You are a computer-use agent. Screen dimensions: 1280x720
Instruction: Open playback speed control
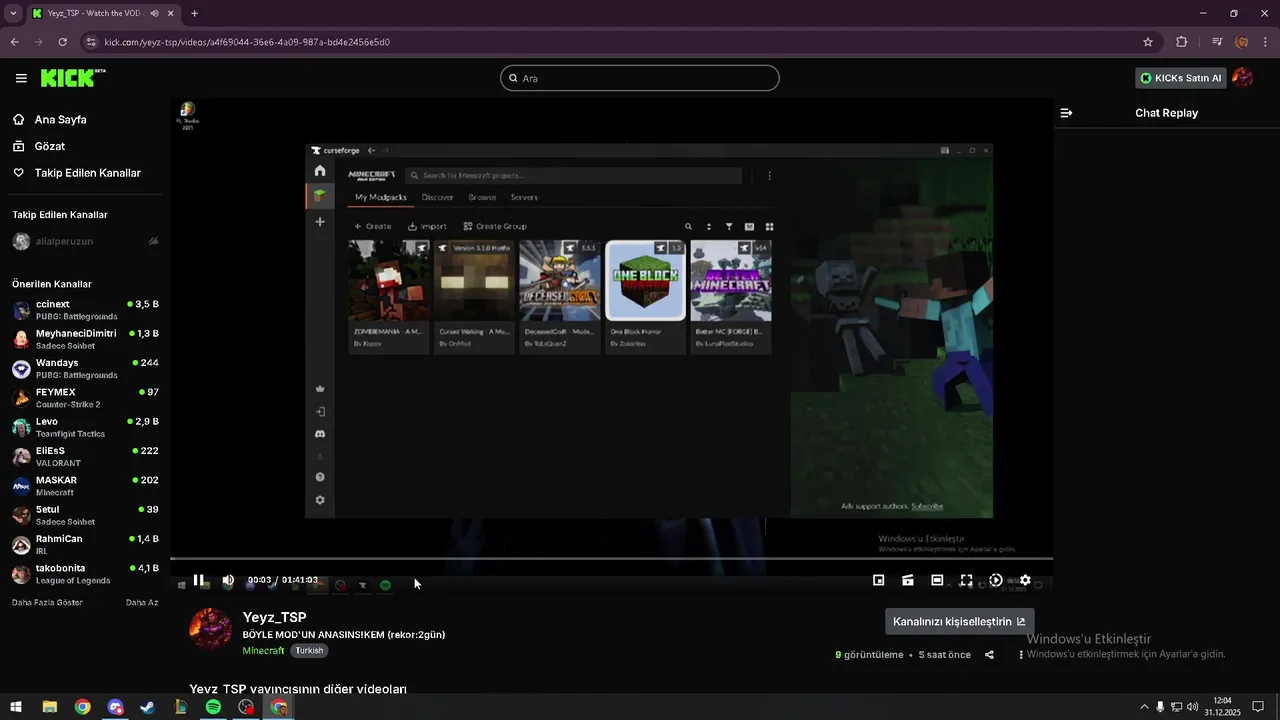pos(996,580)
